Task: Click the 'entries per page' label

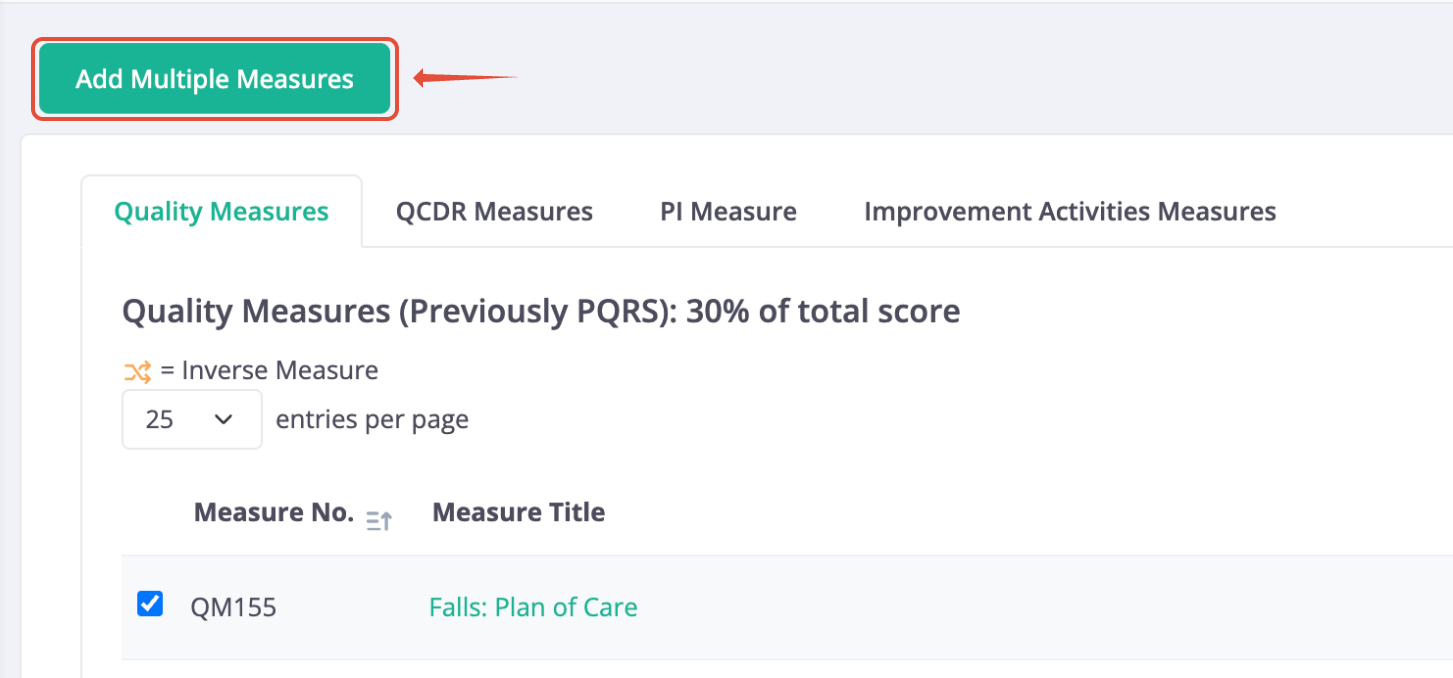Action: [372, 420]
